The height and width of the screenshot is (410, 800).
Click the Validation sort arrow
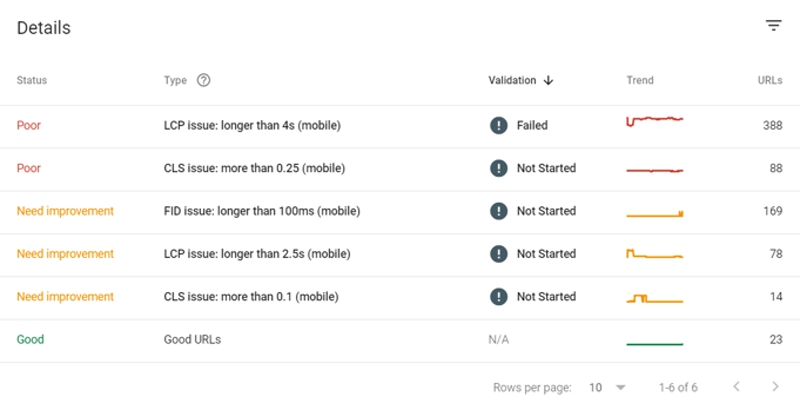(548, 81)
